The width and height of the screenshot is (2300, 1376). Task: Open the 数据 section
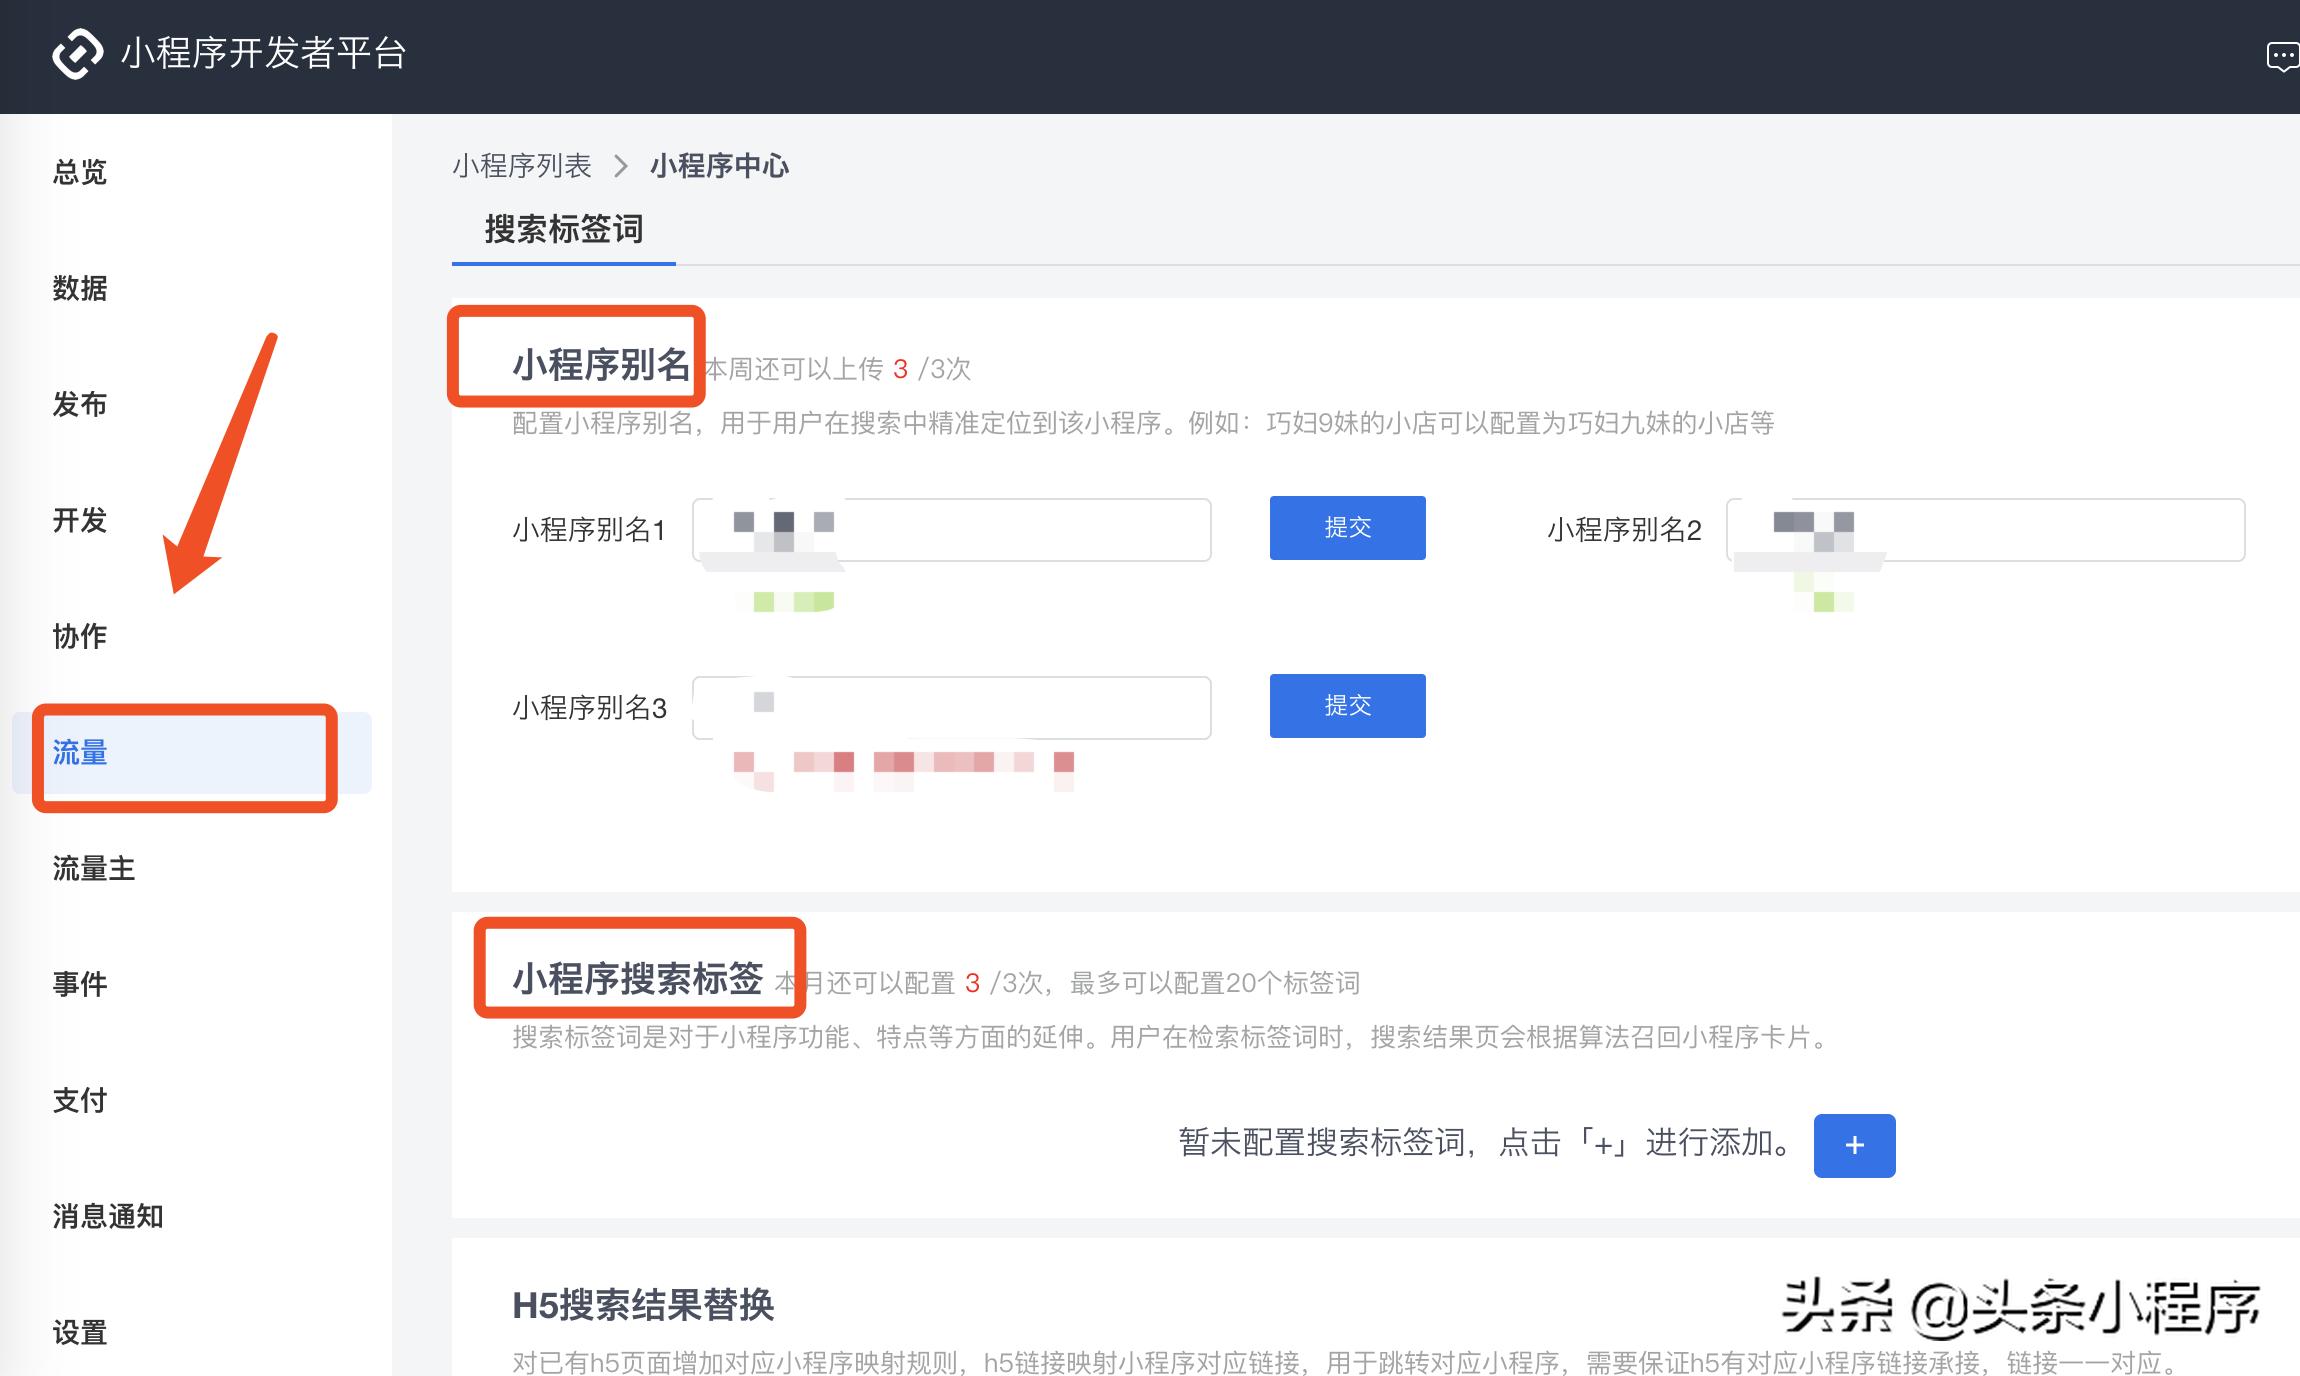pos(78,288)
